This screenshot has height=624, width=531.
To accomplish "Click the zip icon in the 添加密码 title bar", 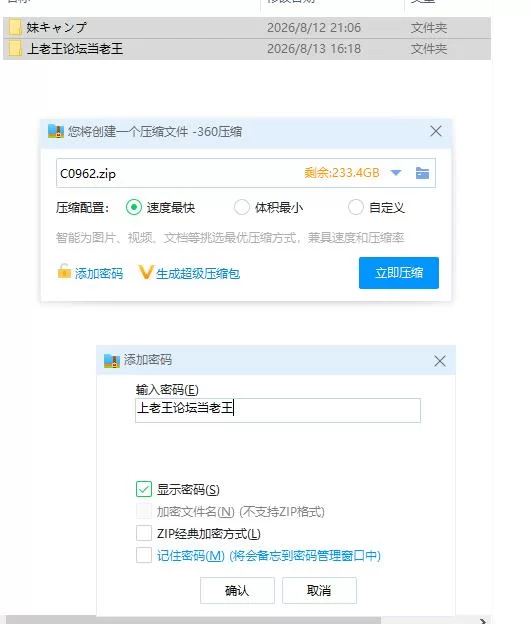I will (112, 360).
